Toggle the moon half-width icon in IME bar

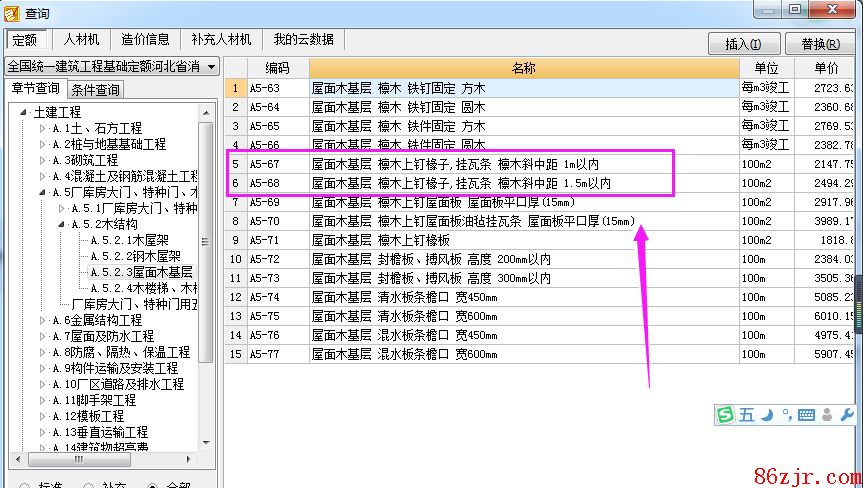[767, 415]
